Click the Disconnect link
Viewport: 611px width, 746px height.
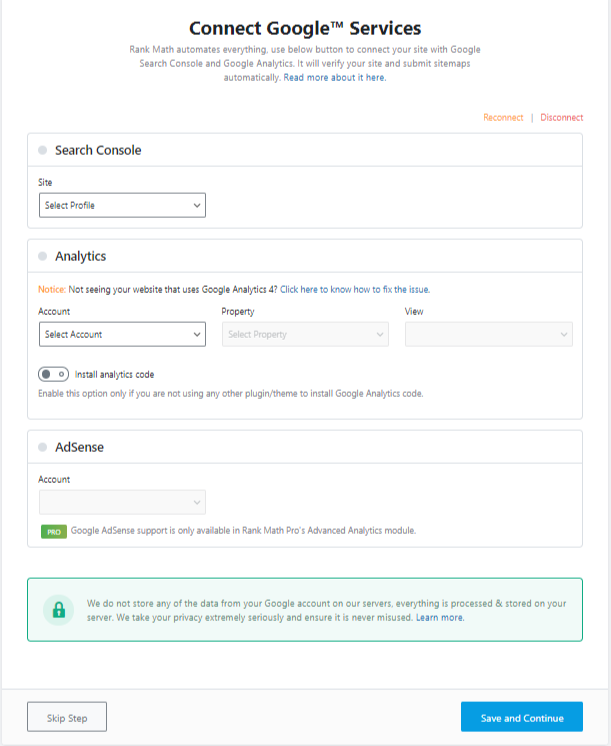coord(562,118)
